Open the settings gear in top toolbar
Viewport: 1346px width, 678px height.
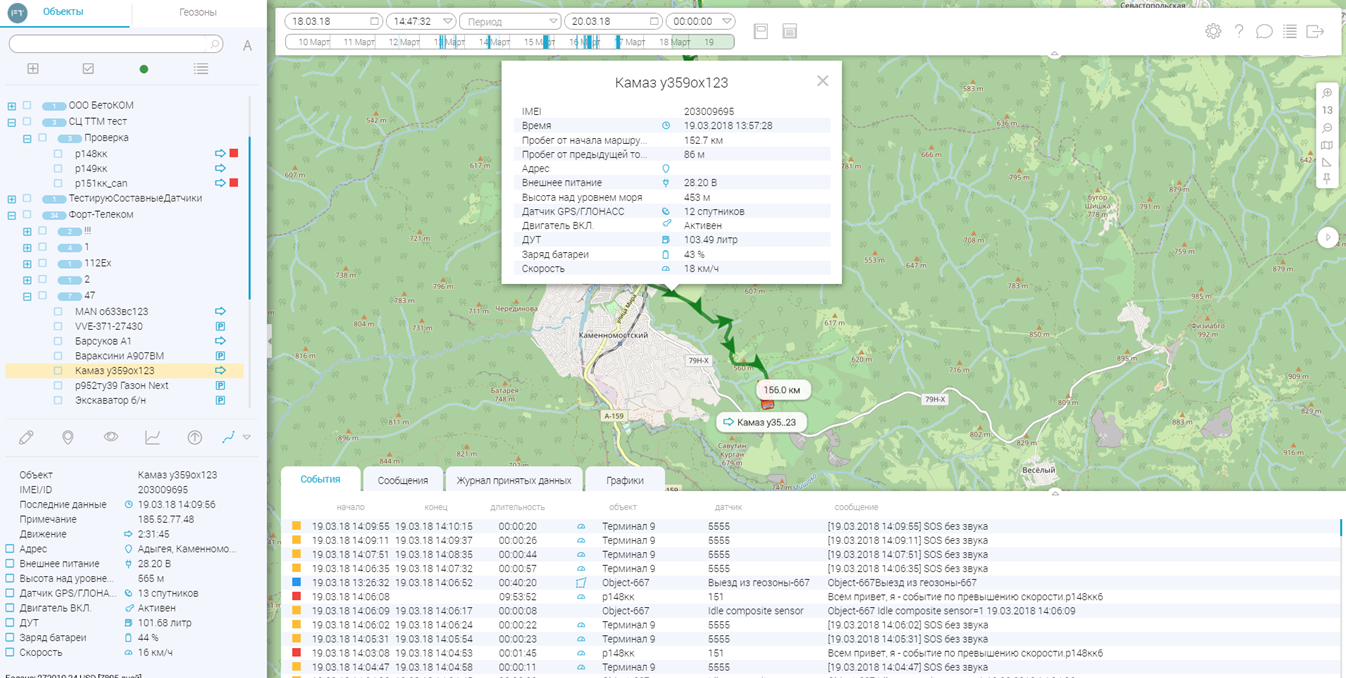tap(1213, 31)
